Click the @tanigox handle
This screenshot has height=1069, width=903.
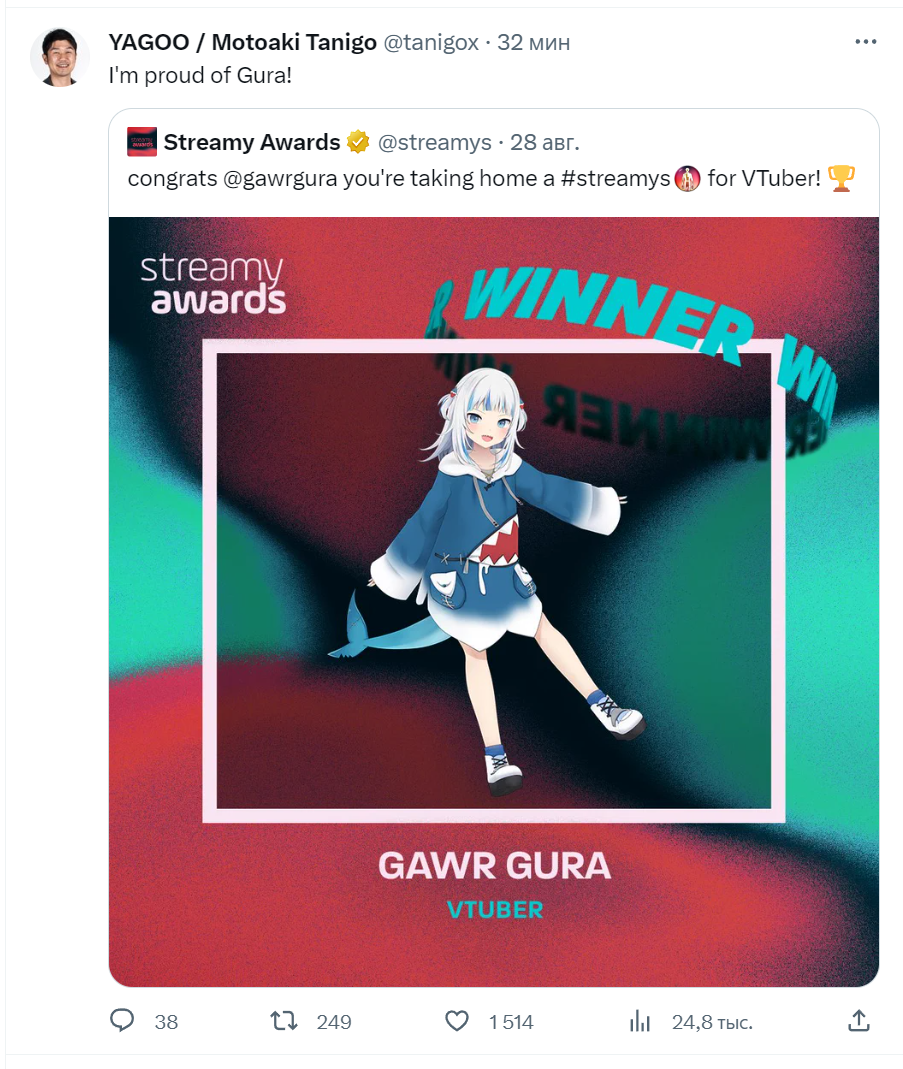coord(431,42)
